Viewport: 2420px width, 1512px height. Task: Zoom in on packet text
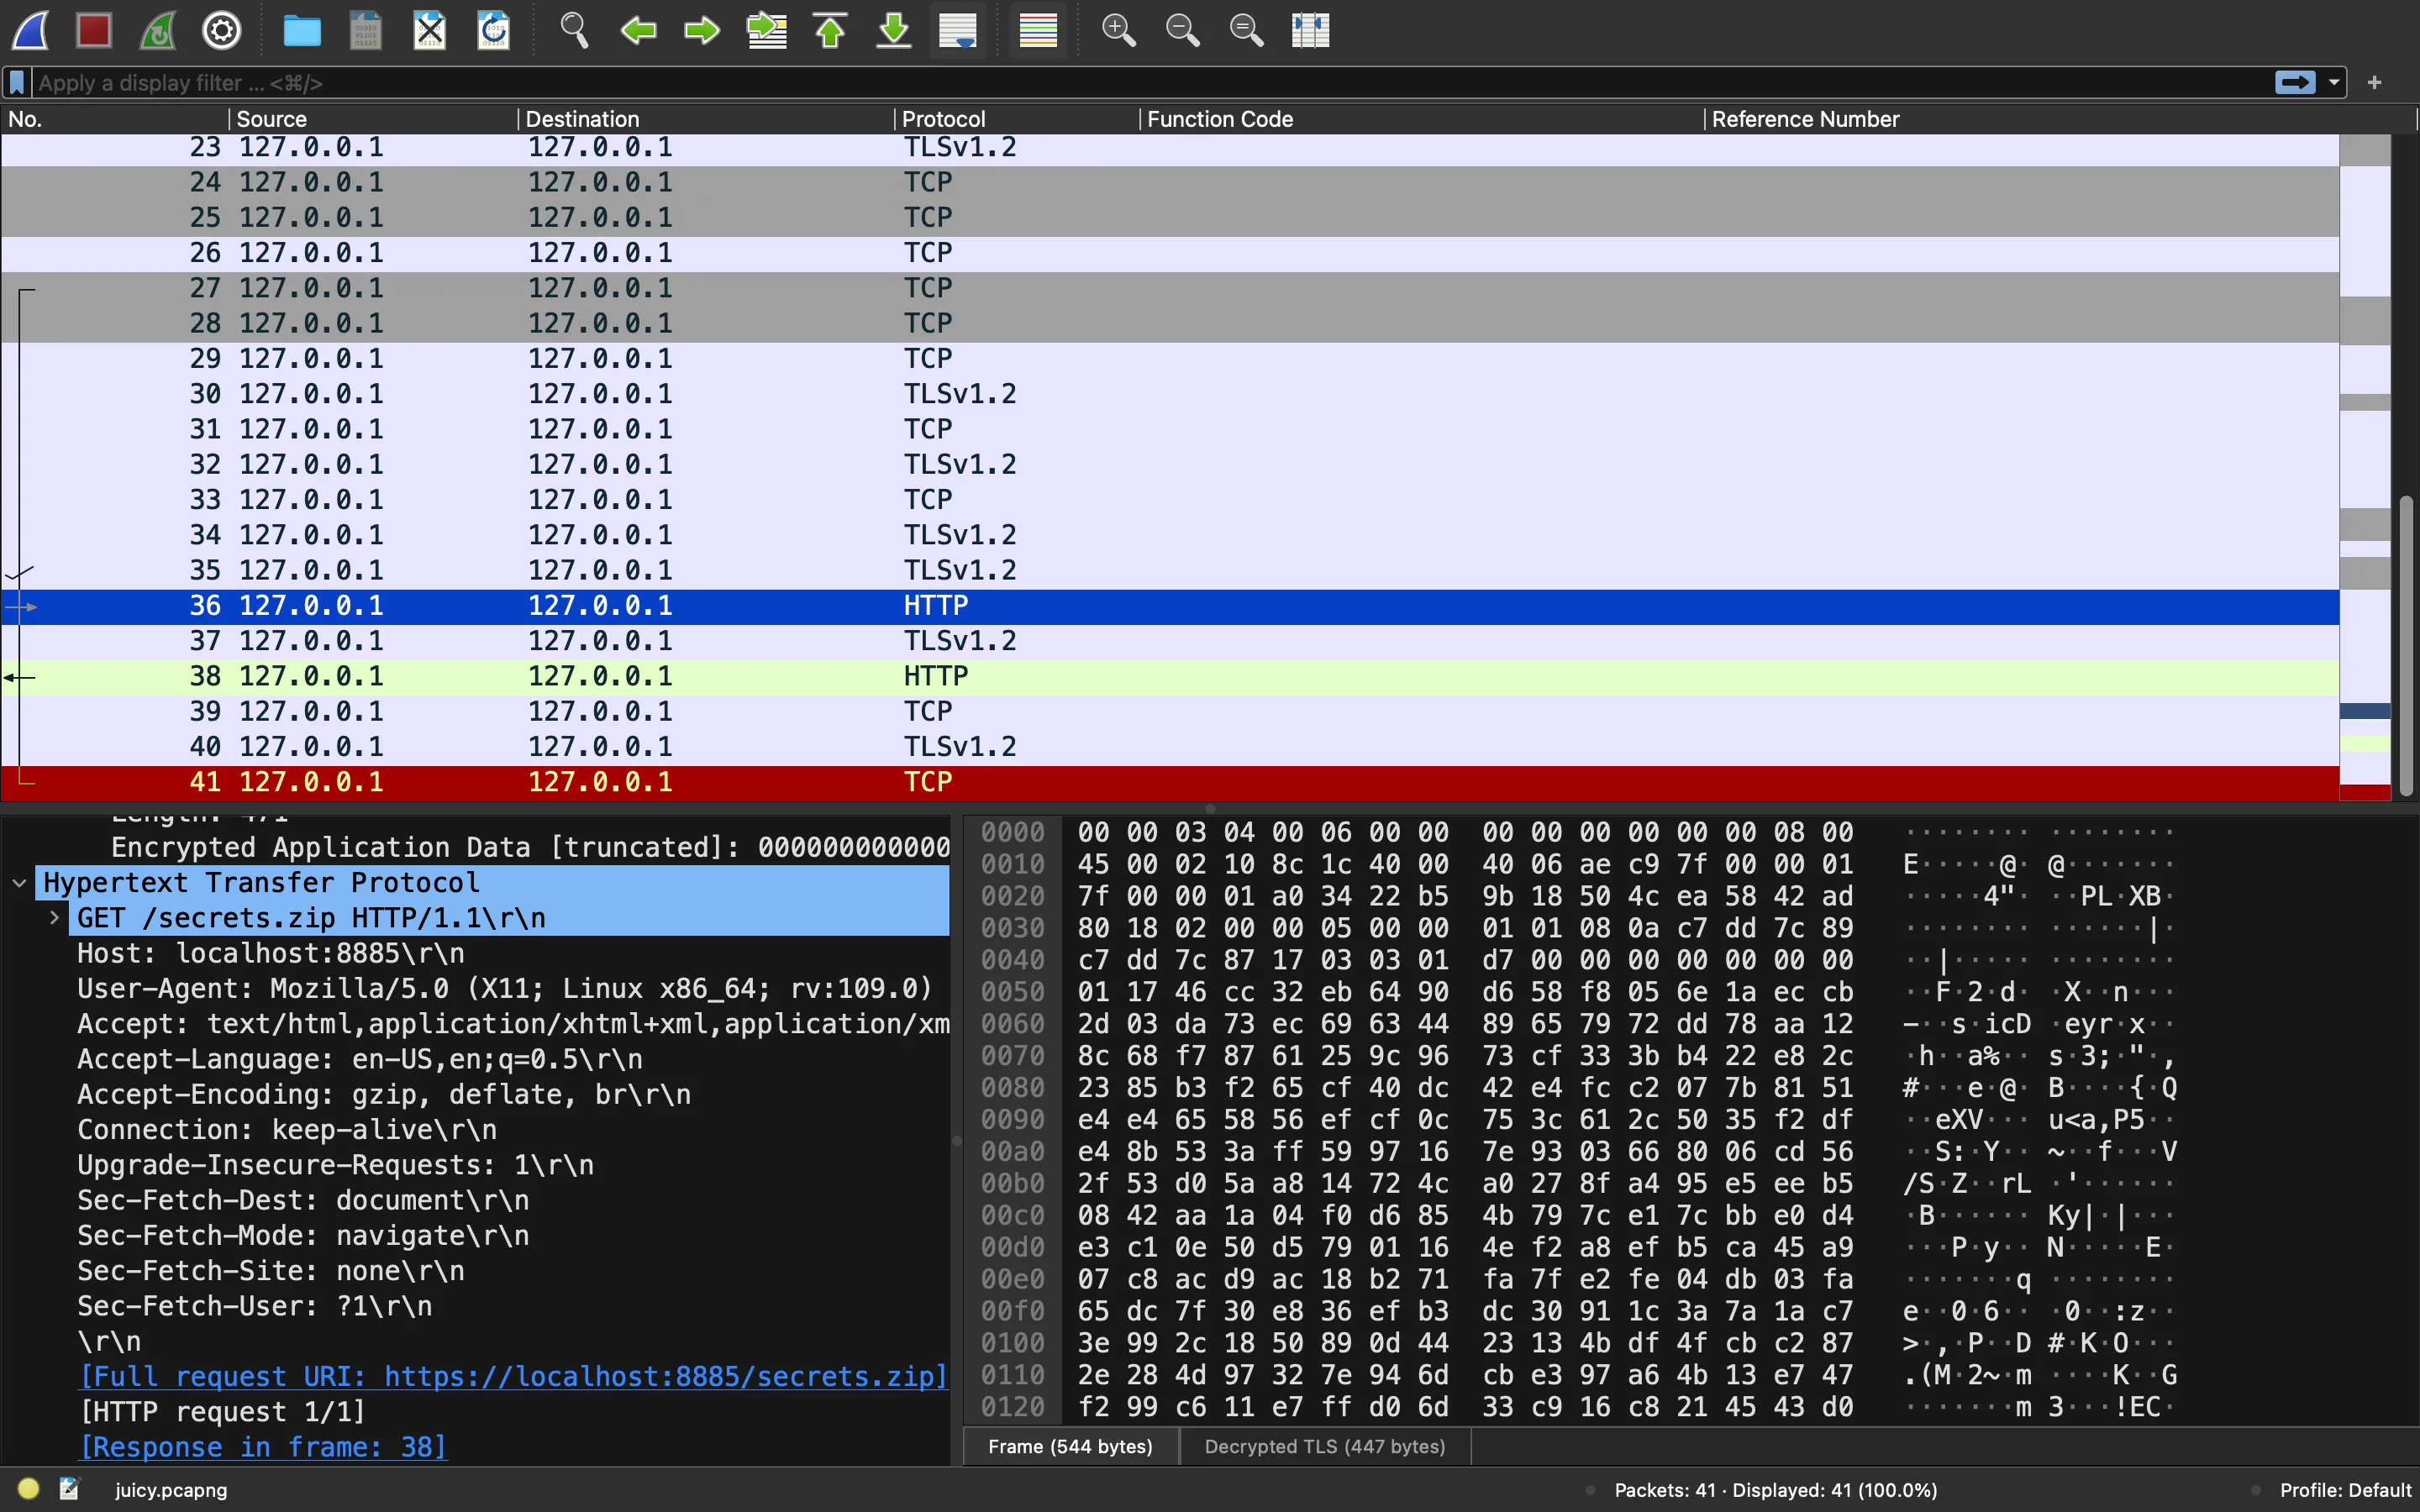tap(1118, 30)
